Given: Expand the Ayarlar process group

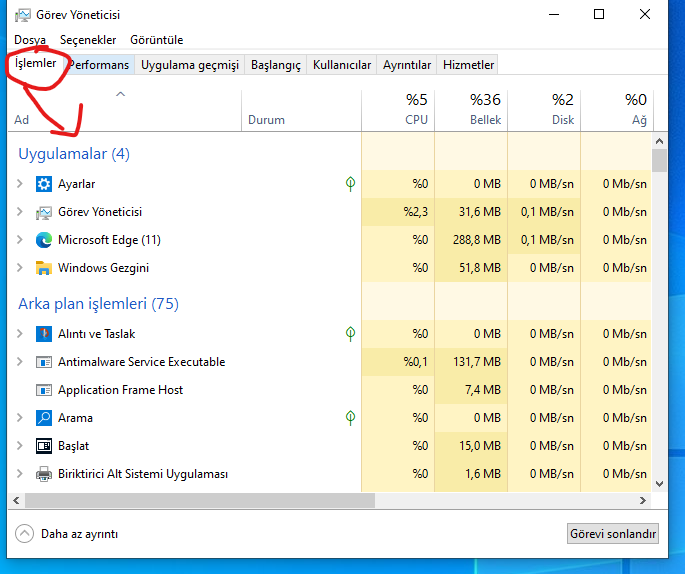Looking at the screenshot, I should pos(20,184).
